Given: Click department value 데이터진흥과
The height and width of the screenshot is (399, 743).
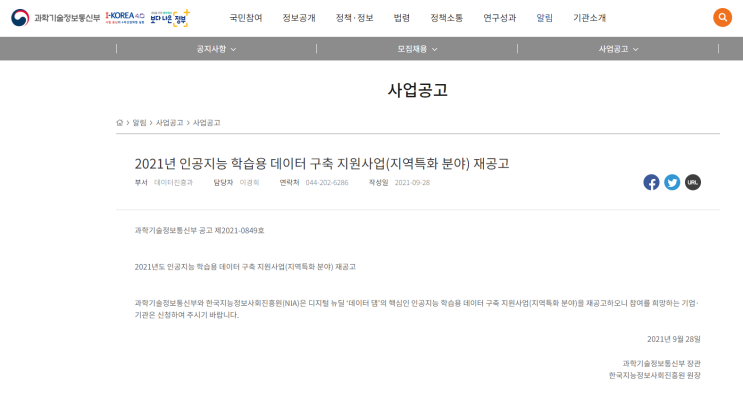Looking at the screenshot, I should pyautogui.click(x=173, y=182).
